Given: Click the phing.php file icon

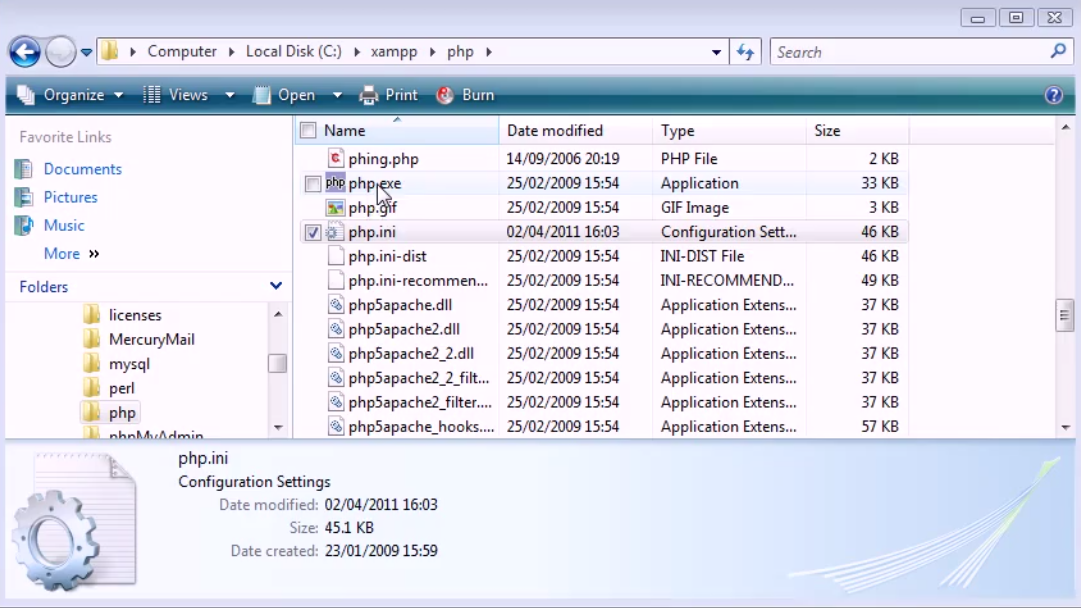Looking at the screenshot, I should click(335, 159).
